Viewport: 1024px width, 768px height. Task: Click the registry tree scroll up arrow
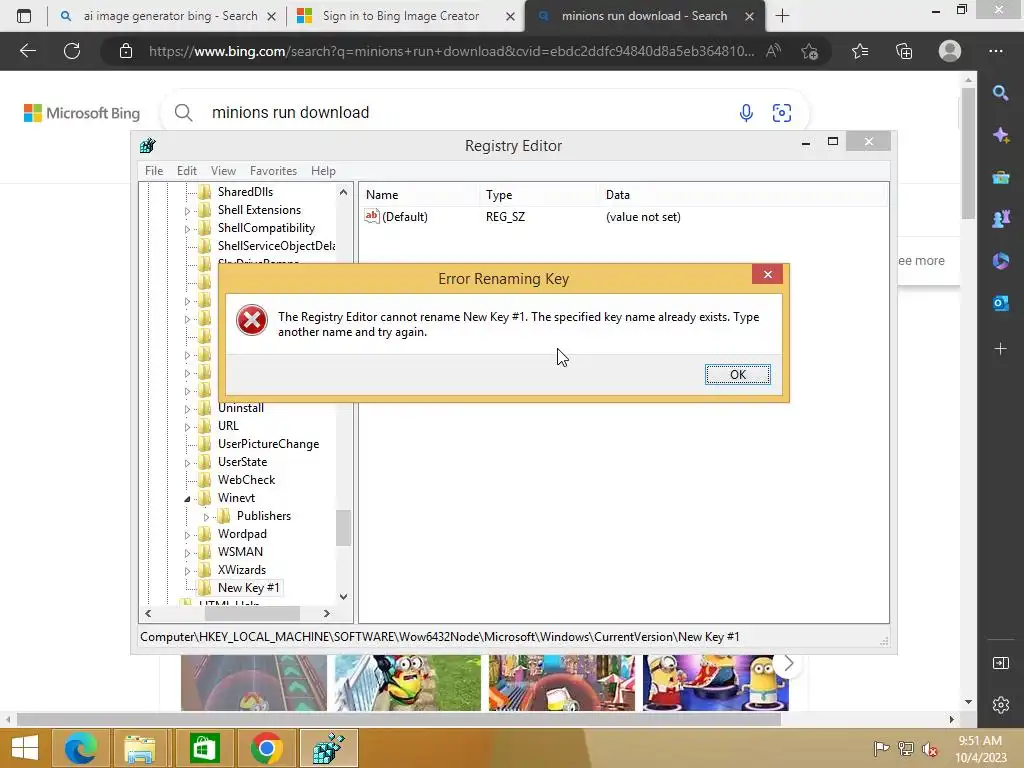pyautogui.click(x=344, y=192)
